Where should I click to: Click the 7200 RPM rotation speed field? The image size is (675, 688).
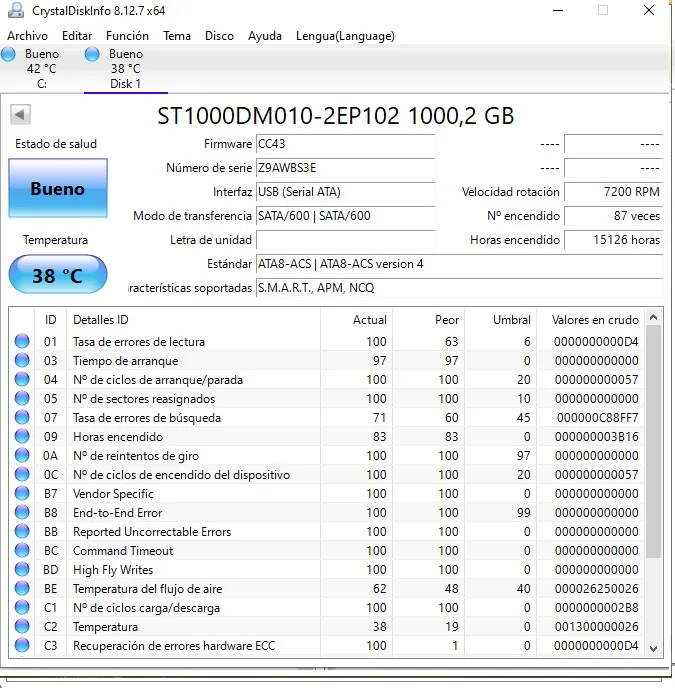614,192
